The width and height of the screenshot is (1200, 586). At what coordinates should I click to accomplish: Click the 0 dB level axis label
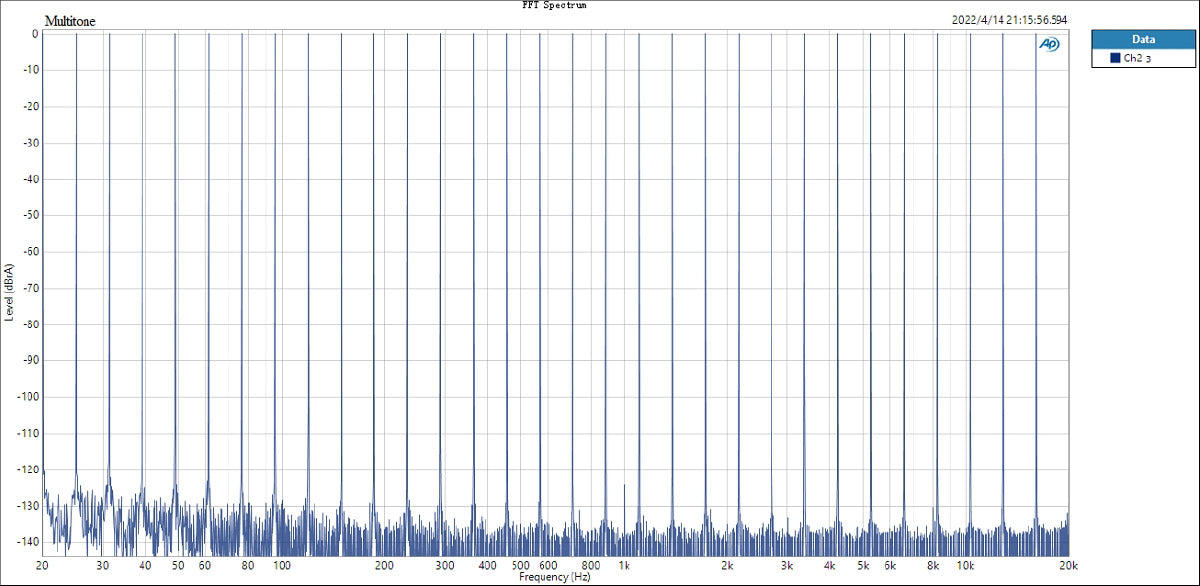point(34,34)
